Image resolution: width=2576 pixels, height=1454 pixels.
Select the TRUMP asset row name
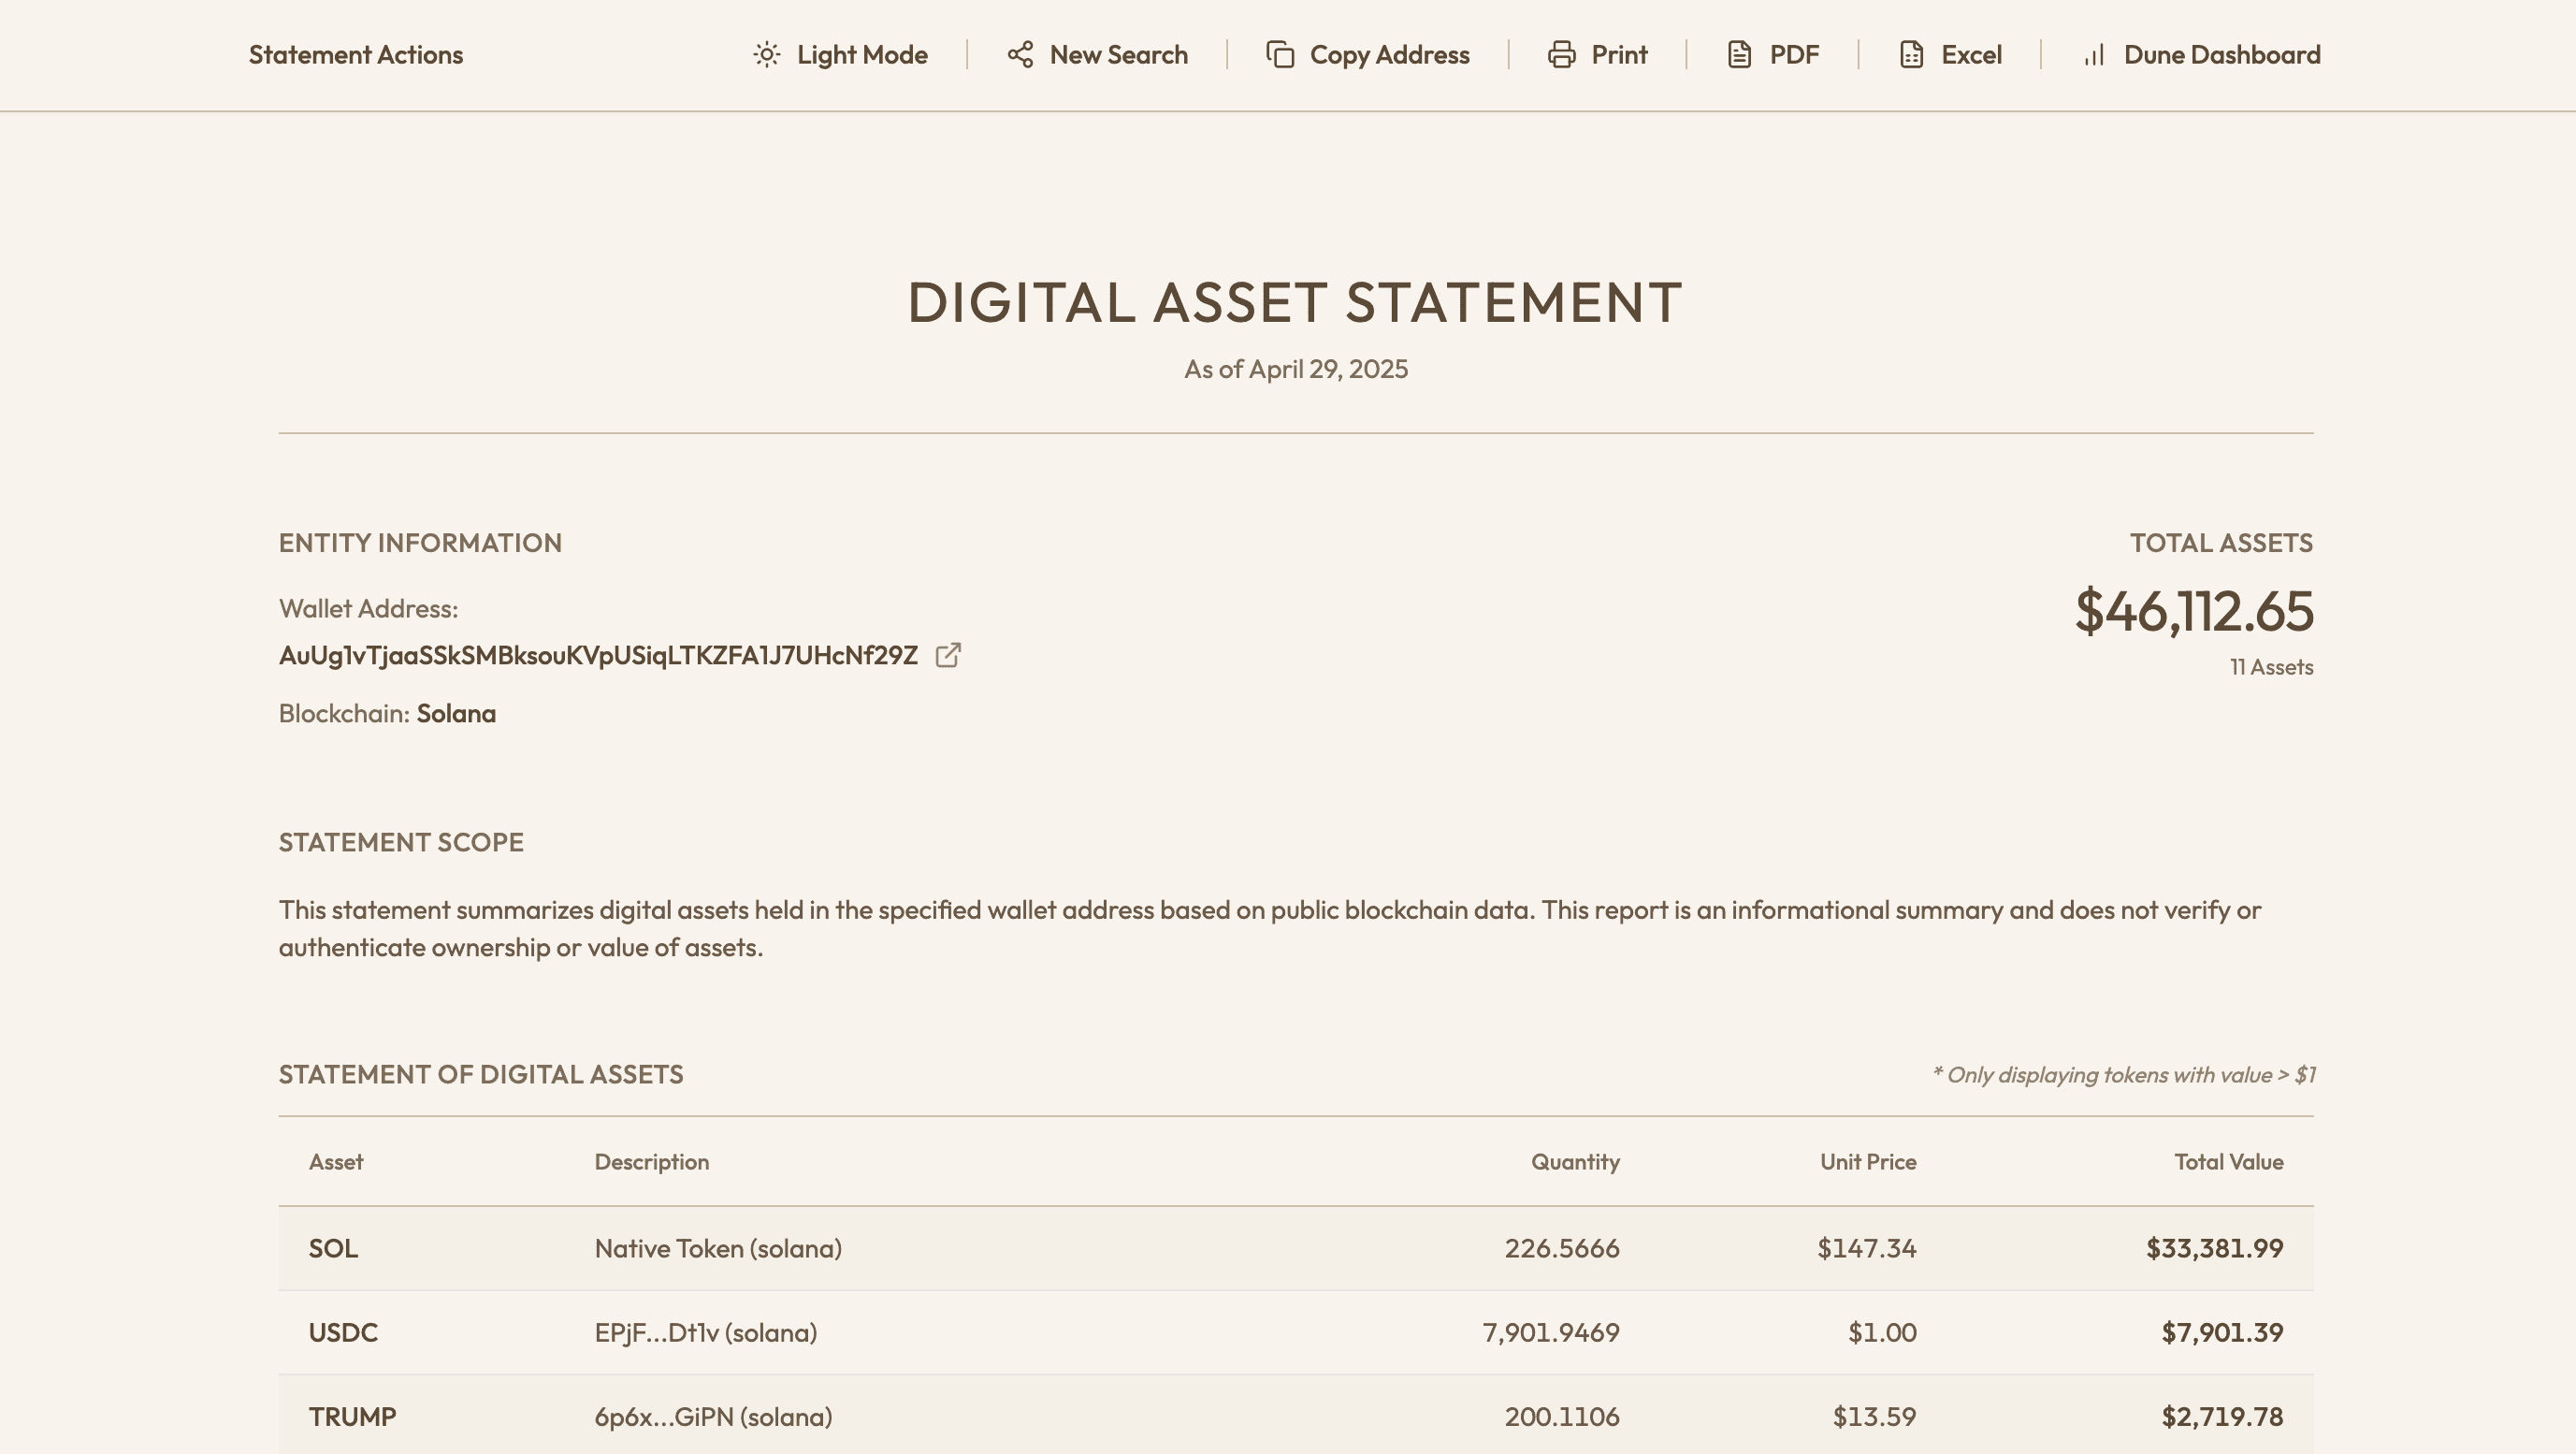click(352, 1417)
